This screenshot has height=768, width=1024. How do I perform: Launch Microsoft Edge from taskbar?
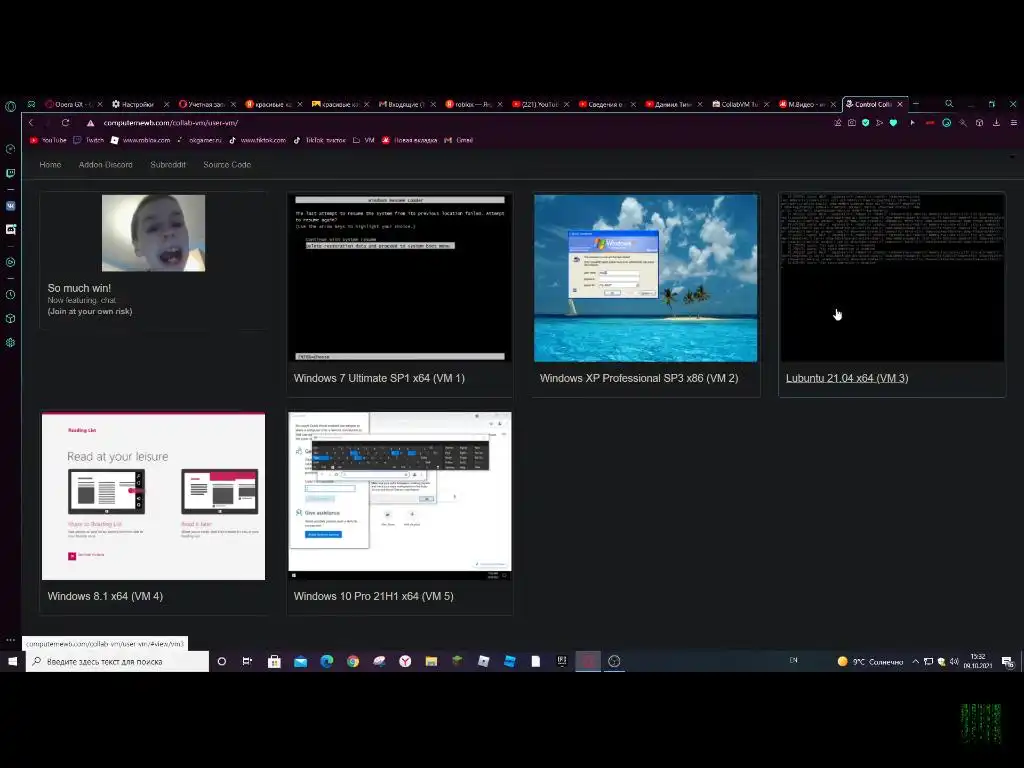327,662
